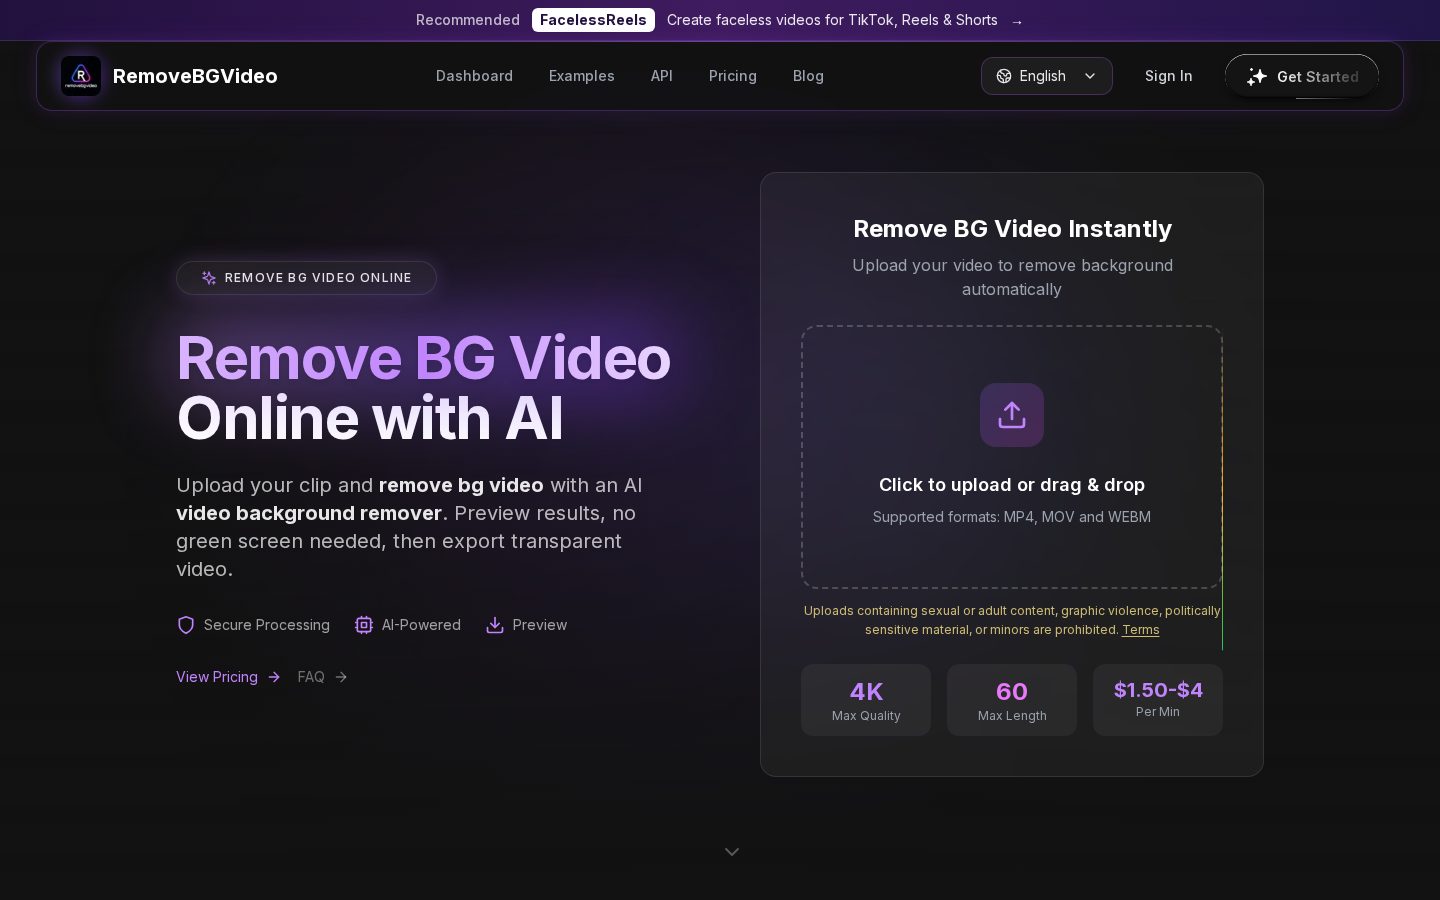Open the English language dropdown
This screenshot has width=1440, height=900.
1047,76
